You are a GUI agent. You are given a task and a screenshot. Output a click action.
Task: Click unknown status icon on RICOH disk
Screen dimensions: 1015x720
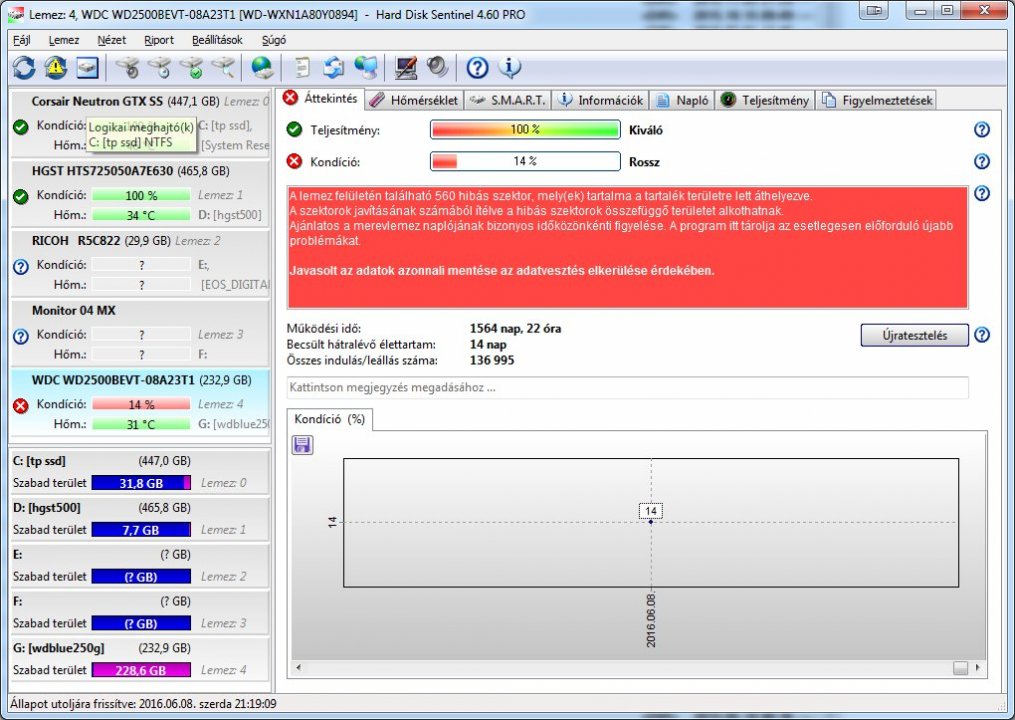(x=21, y=266)
